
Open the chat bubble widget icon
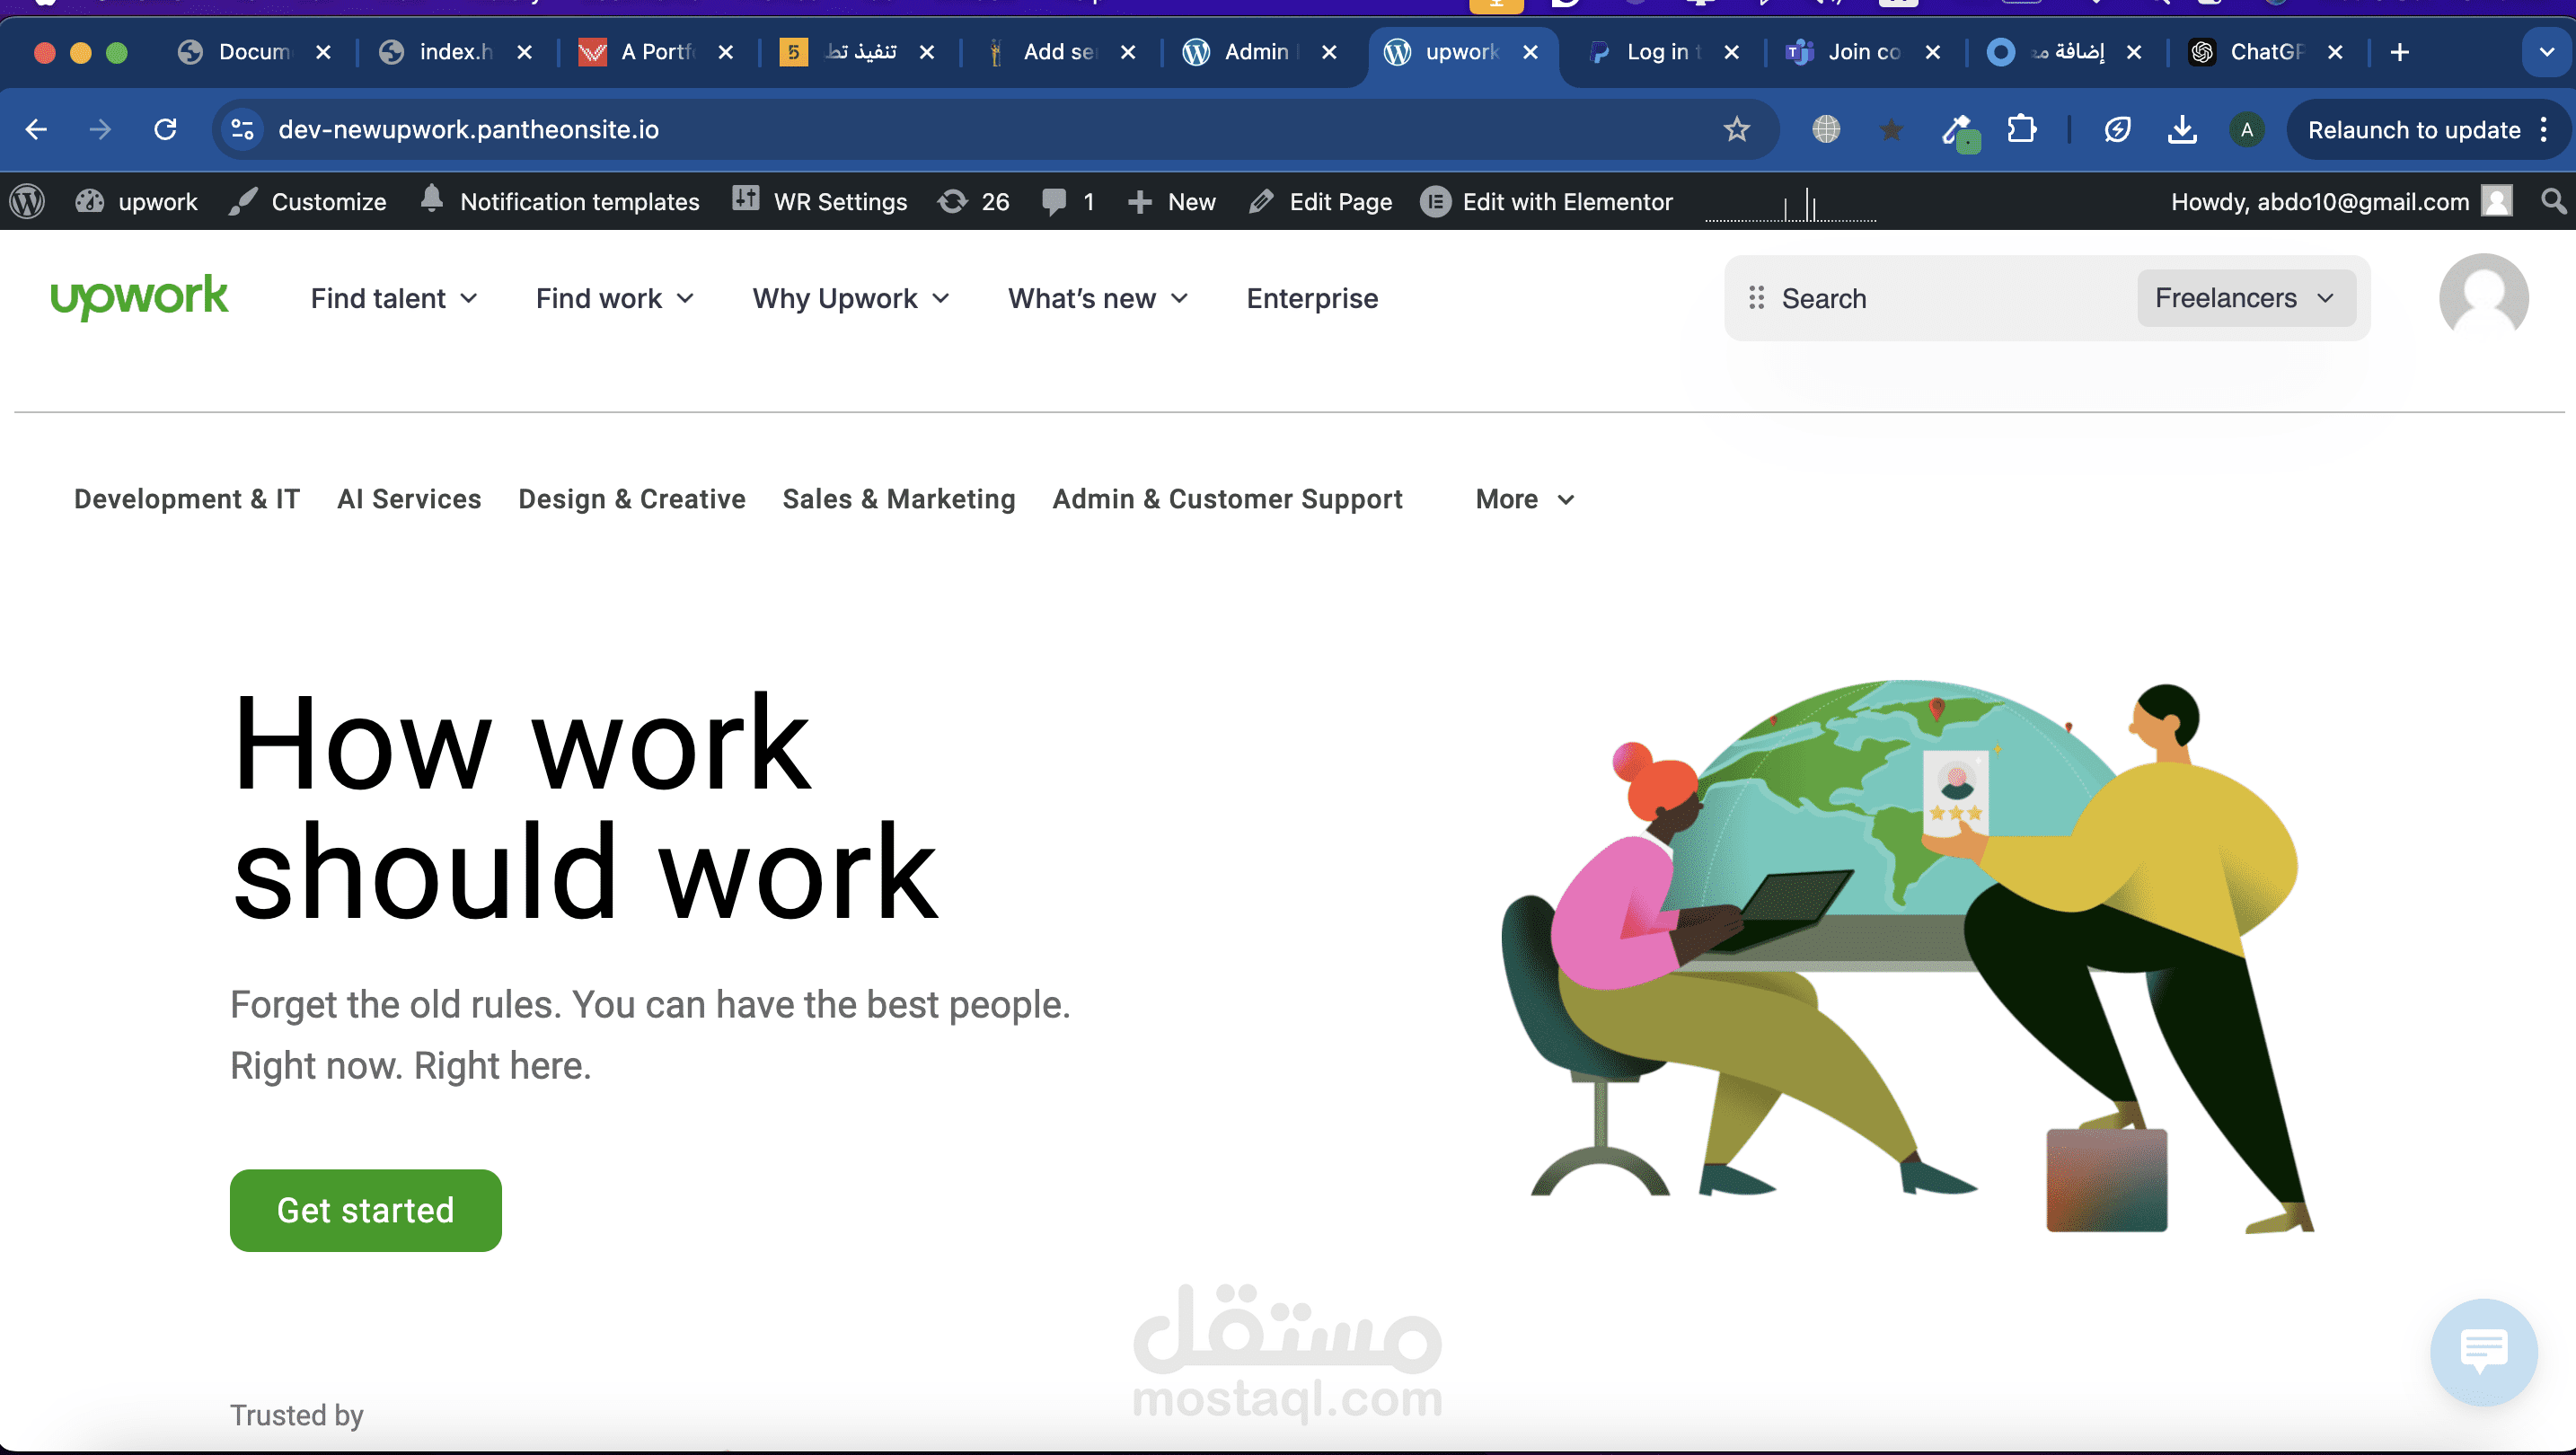pyautogui.click(x=2483, y=1351)
